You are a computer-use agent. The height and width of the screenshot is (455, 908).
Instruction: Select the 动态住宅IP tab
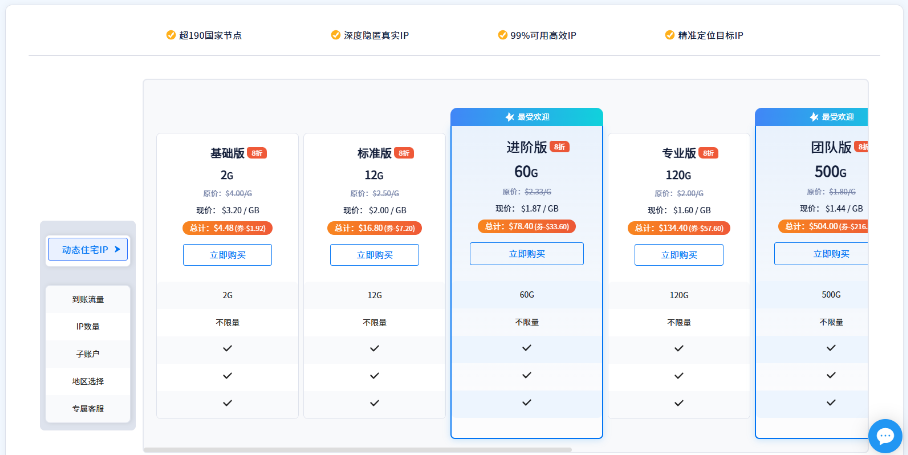pyautogui.click(x=88, y=249)
